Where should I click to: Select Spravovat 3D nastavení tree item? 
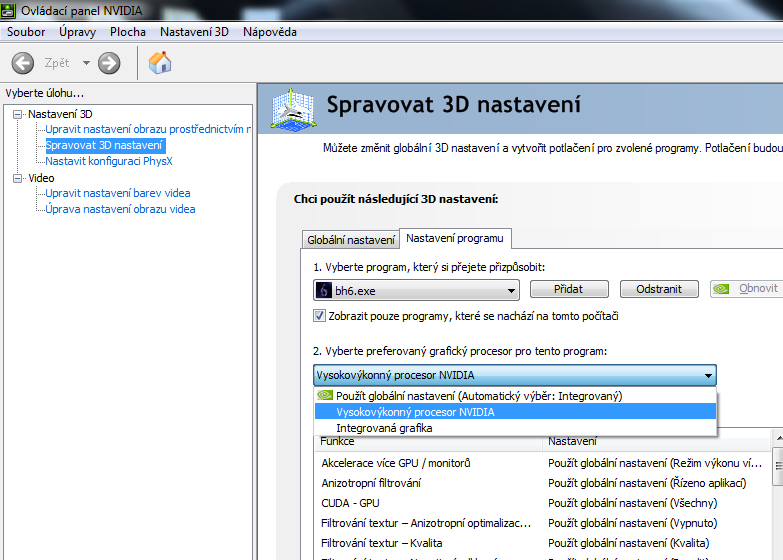pyautogui.click(x=104, y=145)
